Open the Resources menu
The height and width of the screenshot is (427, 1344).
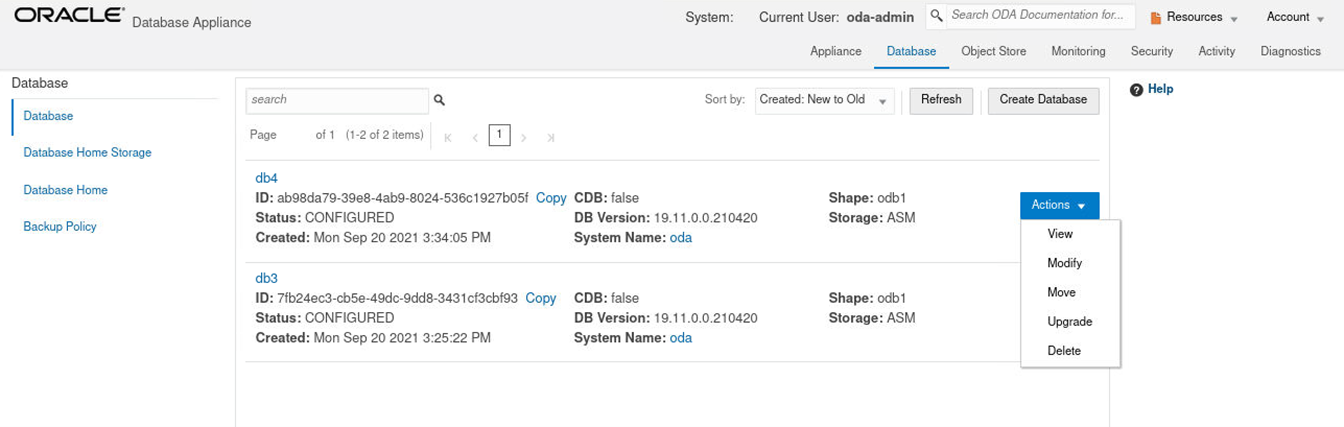coord(1194,17)
